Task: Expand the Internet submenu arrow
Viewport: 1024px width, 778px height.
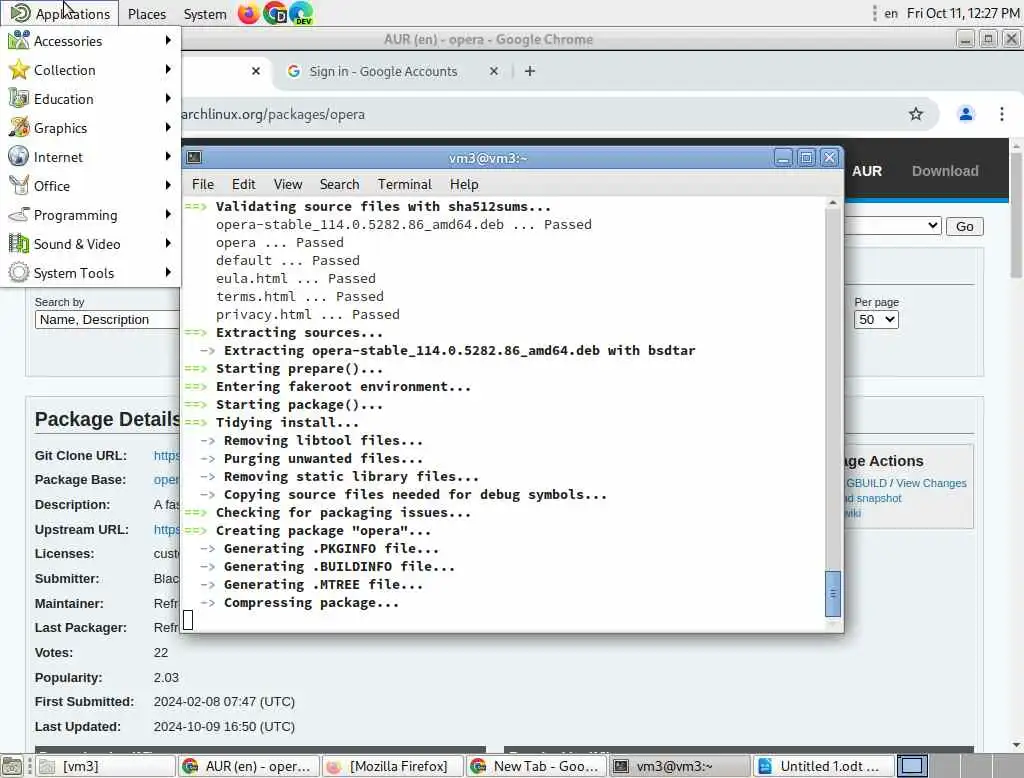Action: point(168,156)
